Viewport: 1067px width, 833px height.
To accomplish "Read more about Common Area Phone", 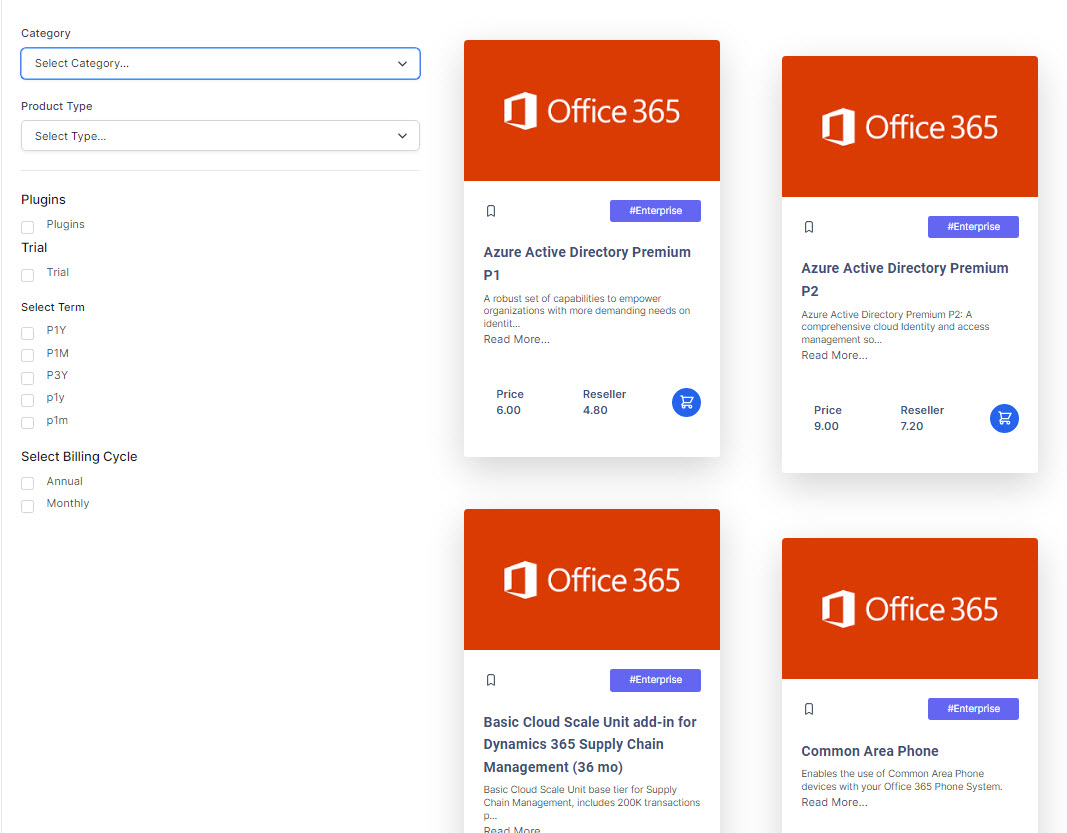I will click(x=834, y=802).
